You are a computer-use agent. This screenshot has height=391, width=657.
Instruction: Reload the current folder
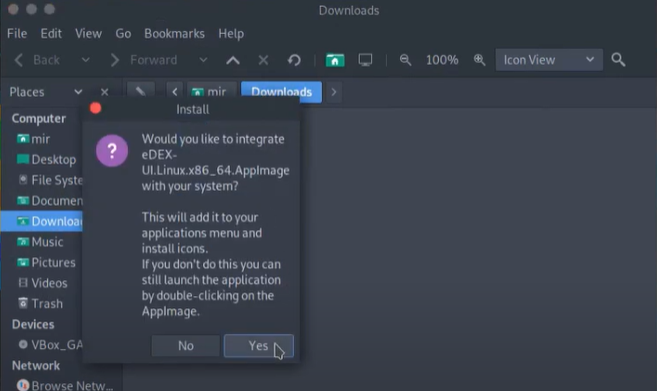pos(294,60)
